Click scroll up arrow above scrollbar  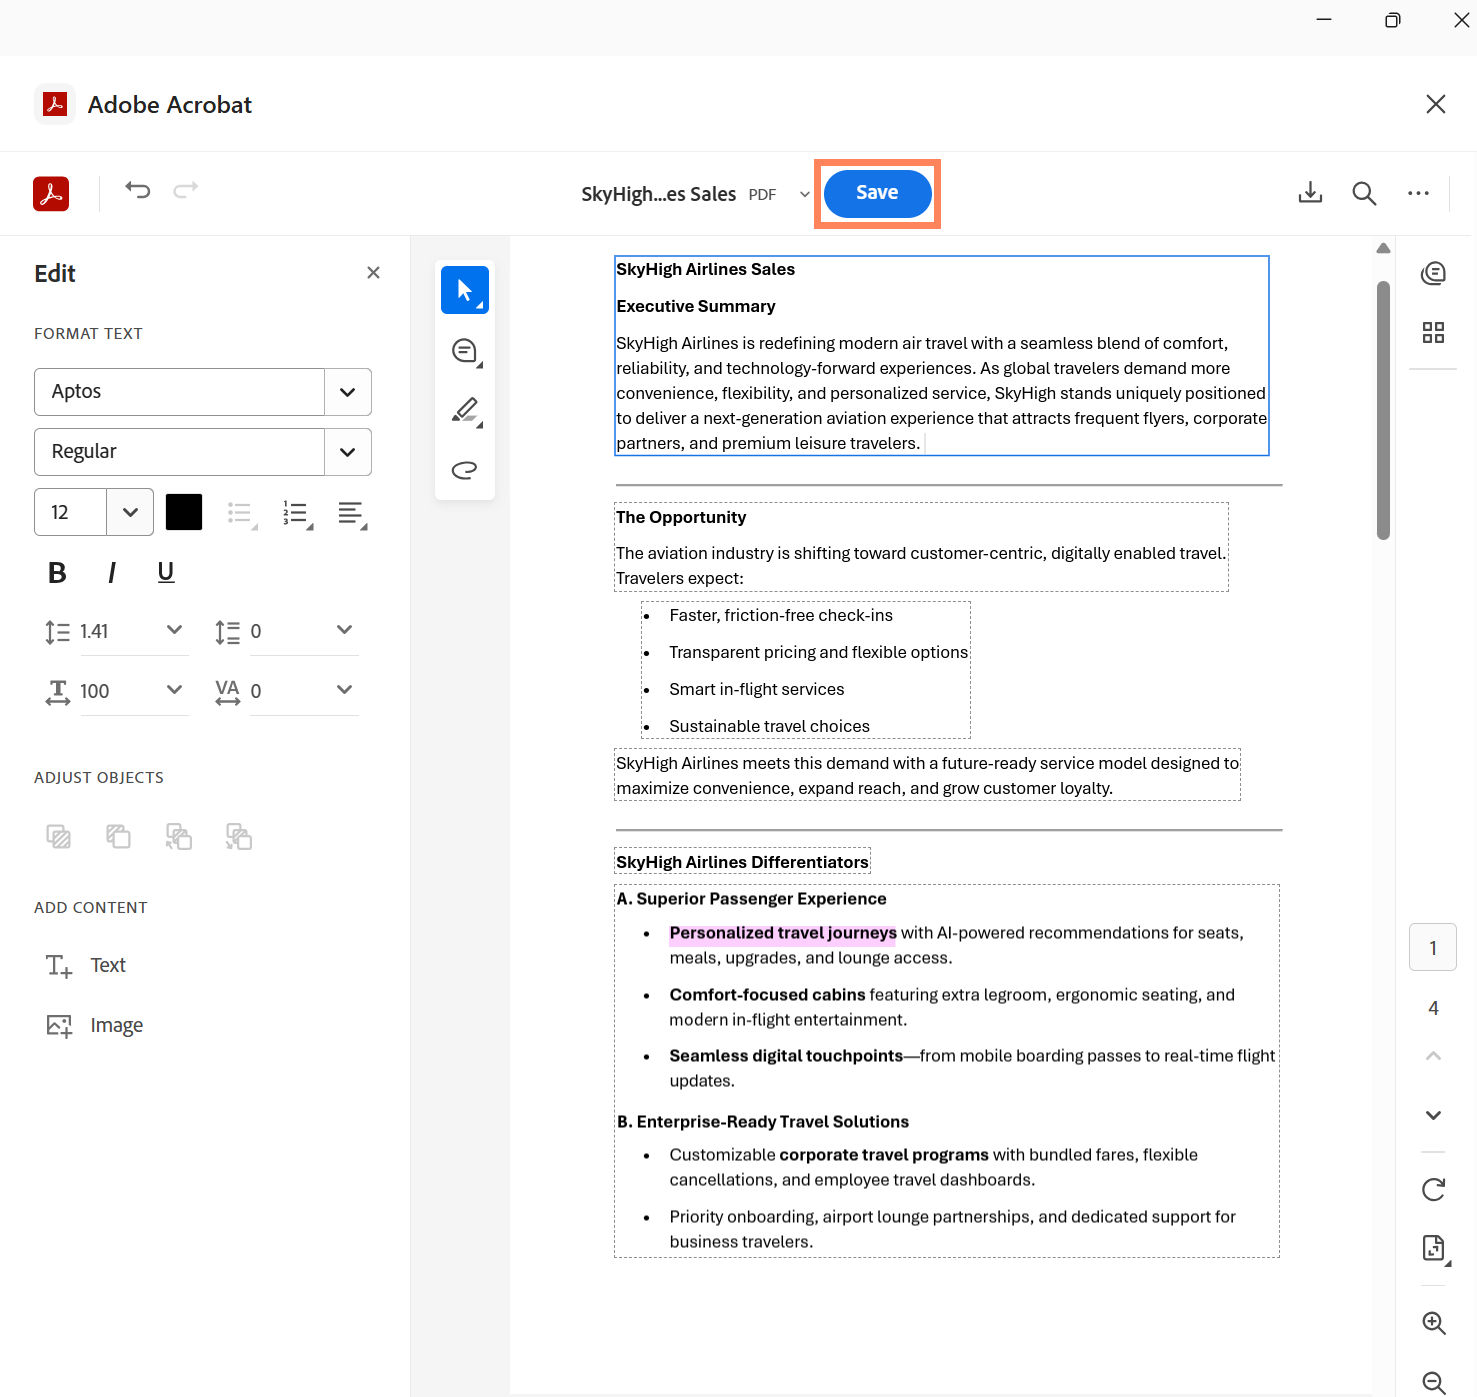(x=1384, y=248)
